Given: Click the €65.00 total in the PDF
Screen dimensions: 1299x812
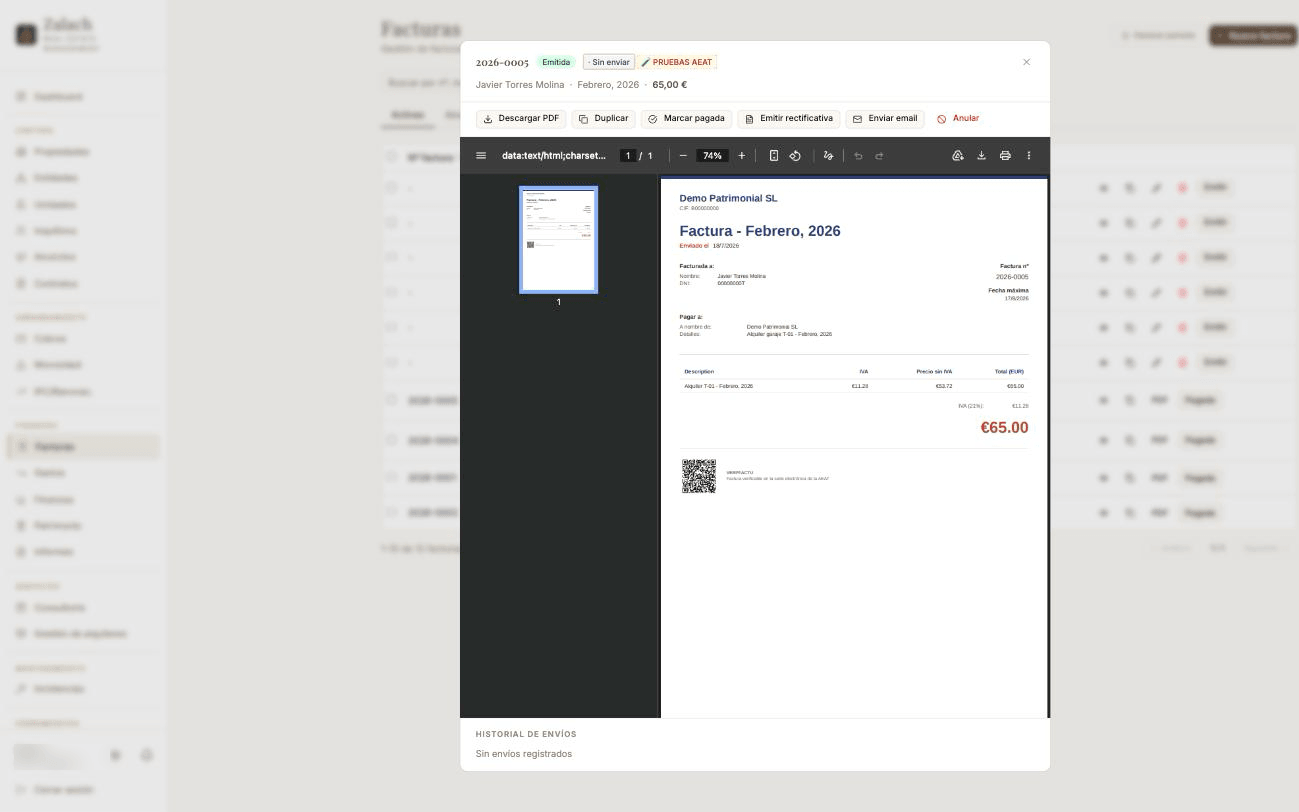Looking at the screenshot, I should (1004, 427).
